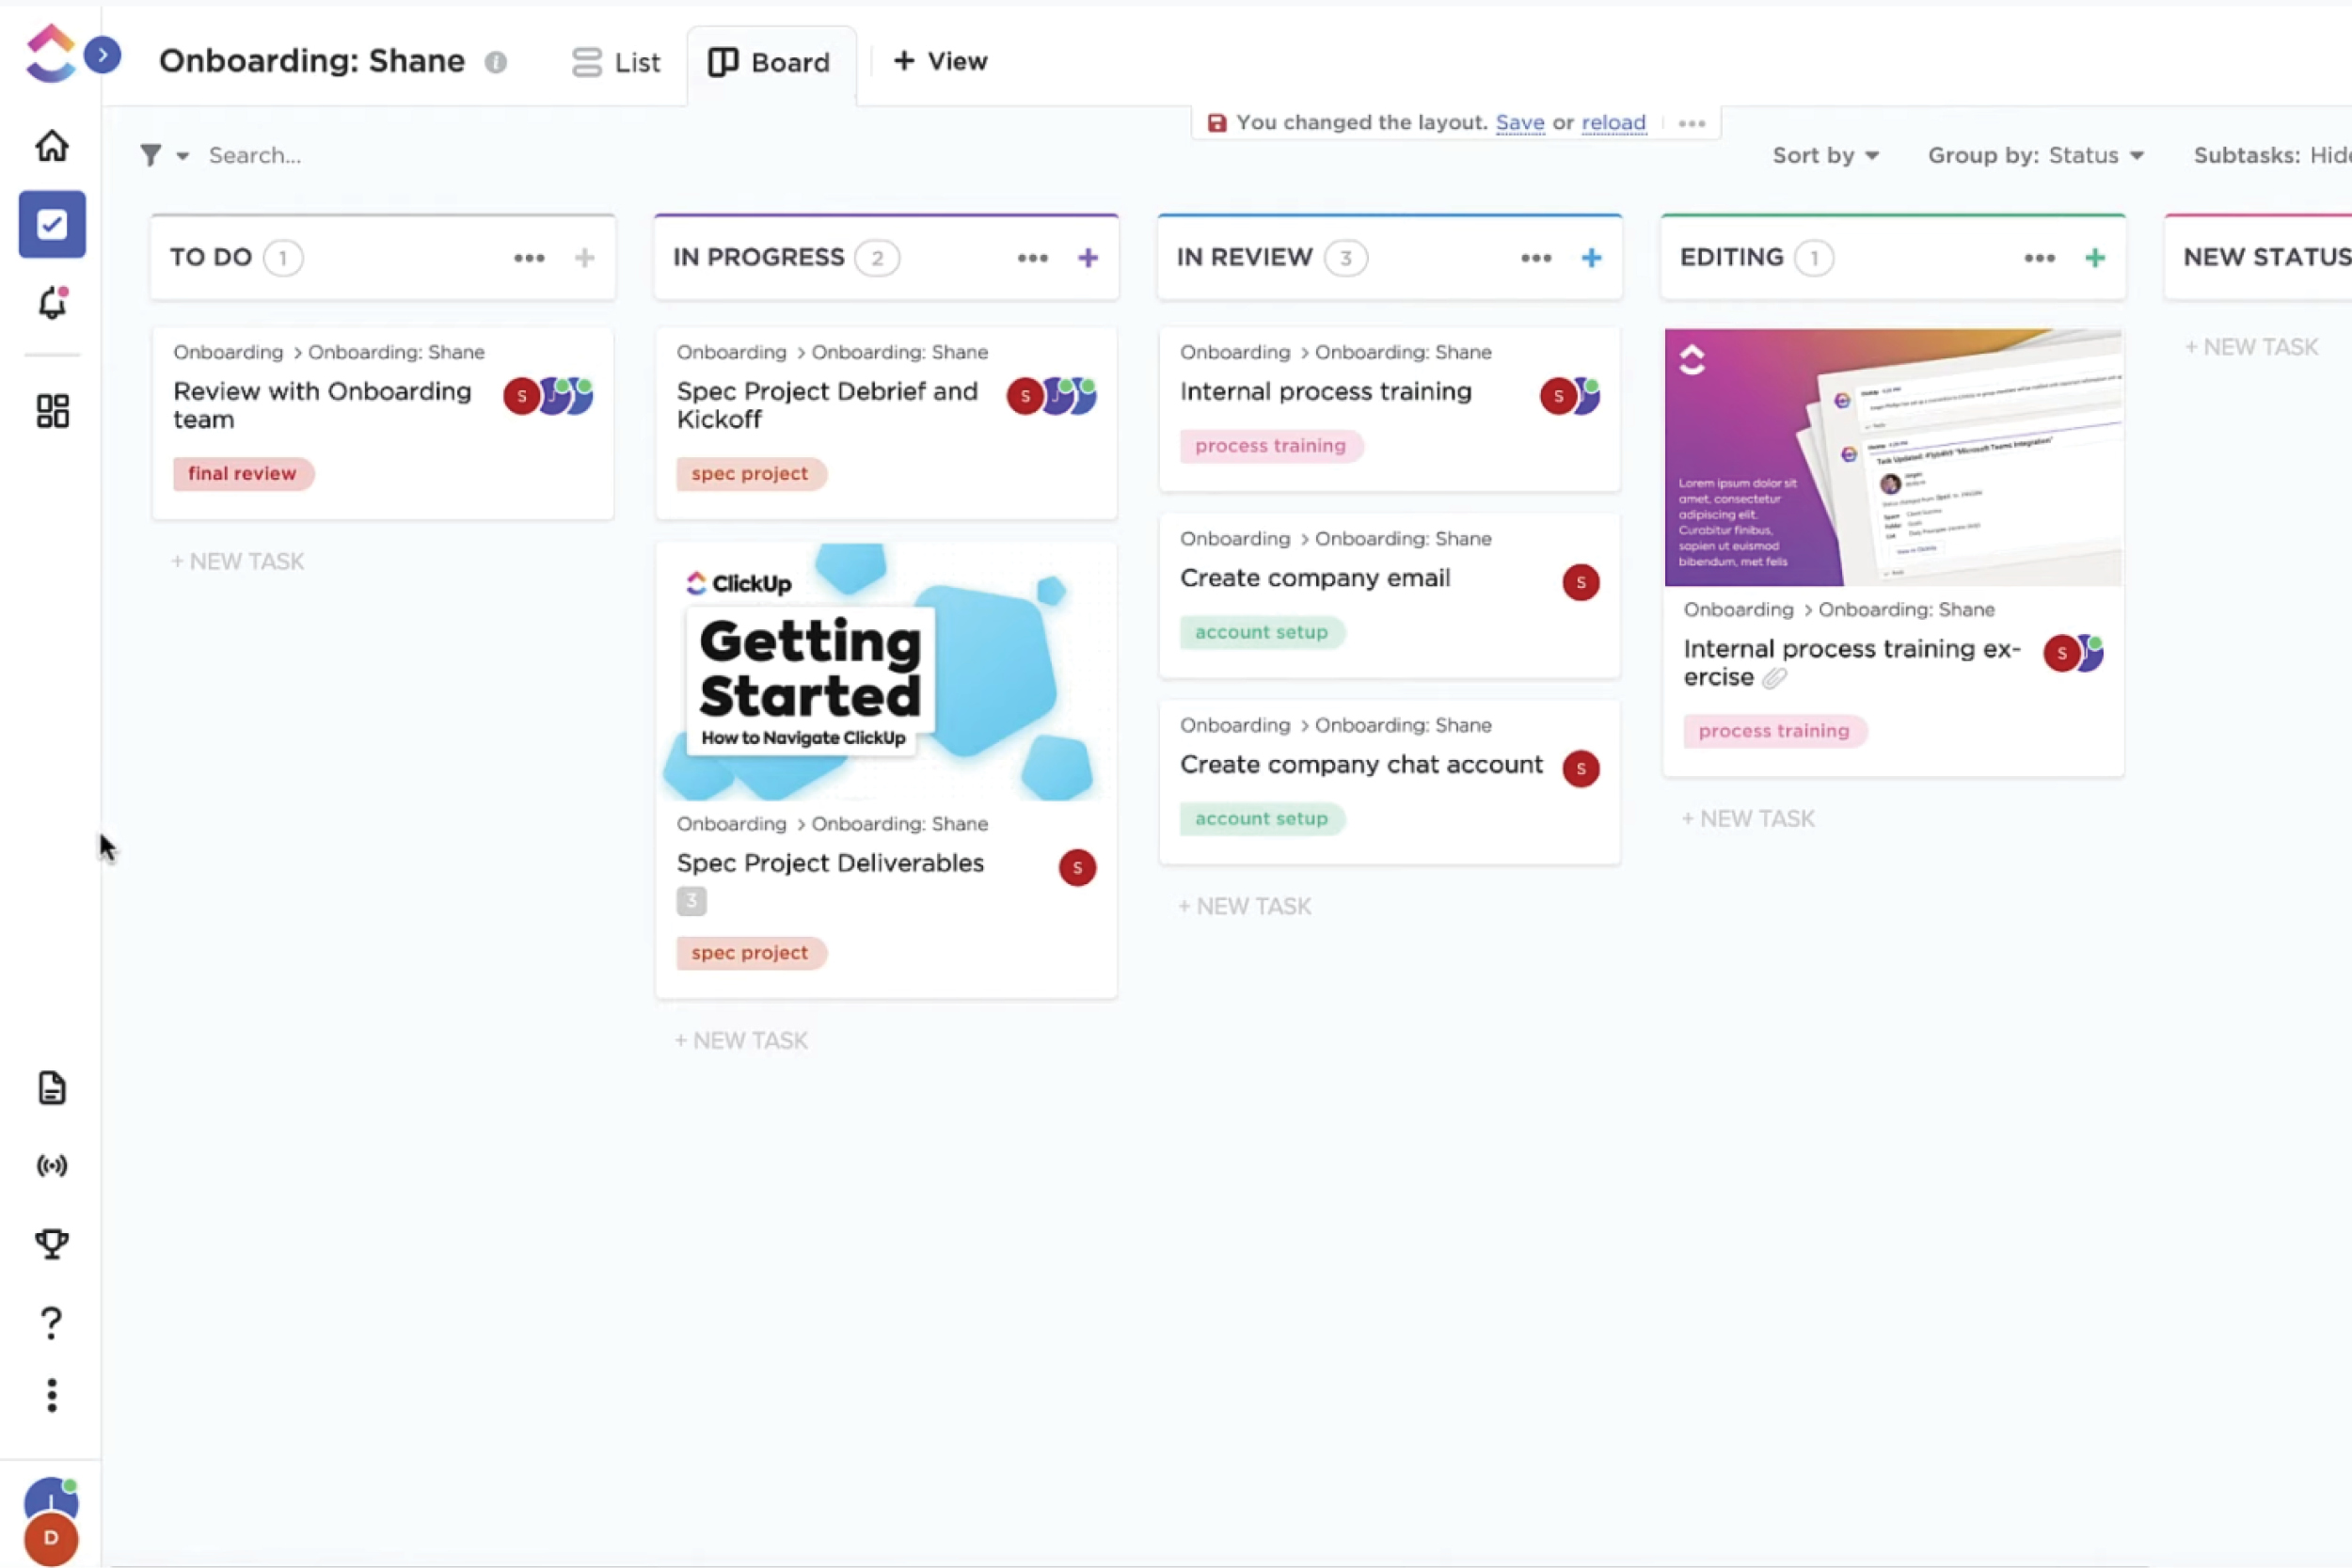
Task: Save the changed layout
Action: [x=1518, y=122]
